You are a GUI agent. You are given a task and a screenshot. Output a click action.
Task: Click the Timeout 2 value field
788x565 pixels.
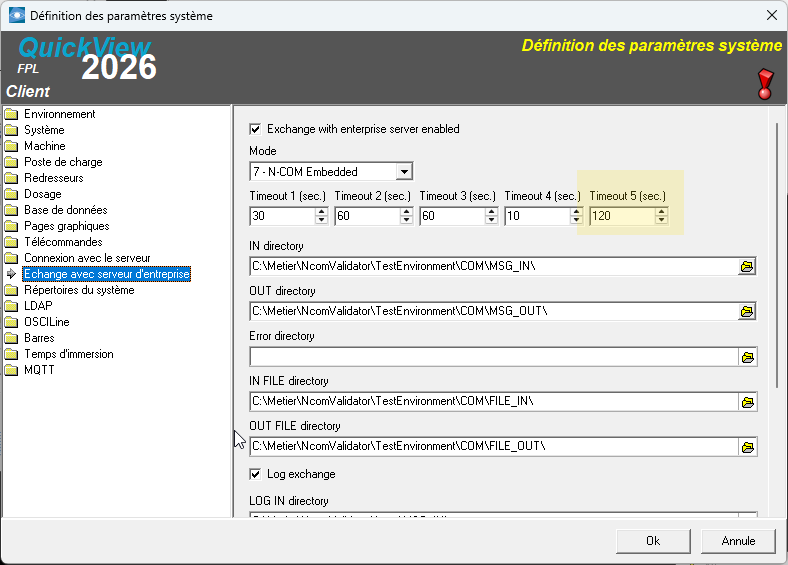tap(367, 216)
